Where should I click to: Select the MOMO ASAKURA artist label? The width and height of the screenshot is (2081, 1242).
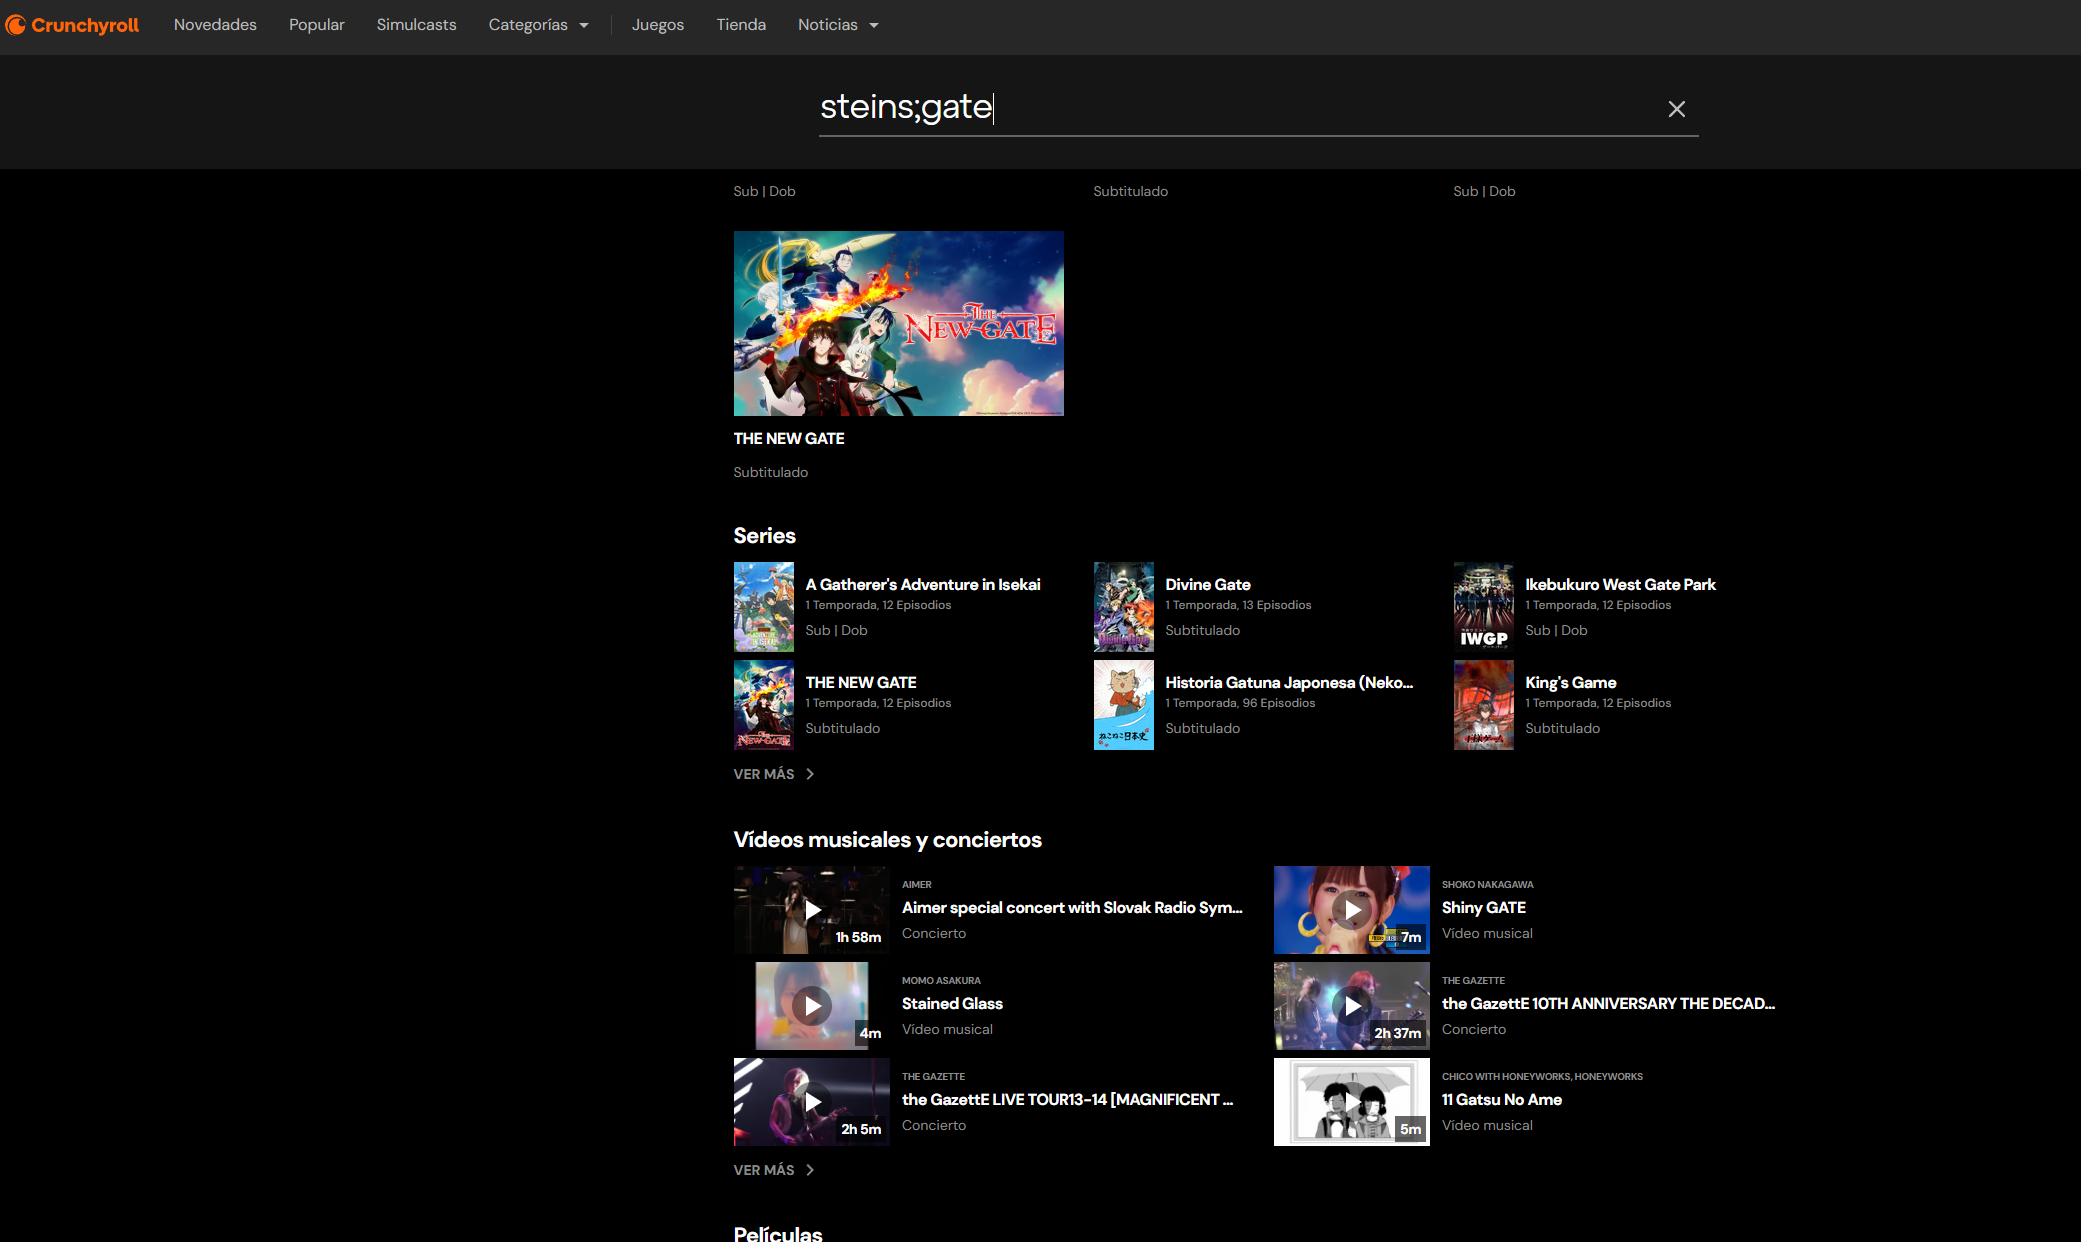tap(941, 981)
